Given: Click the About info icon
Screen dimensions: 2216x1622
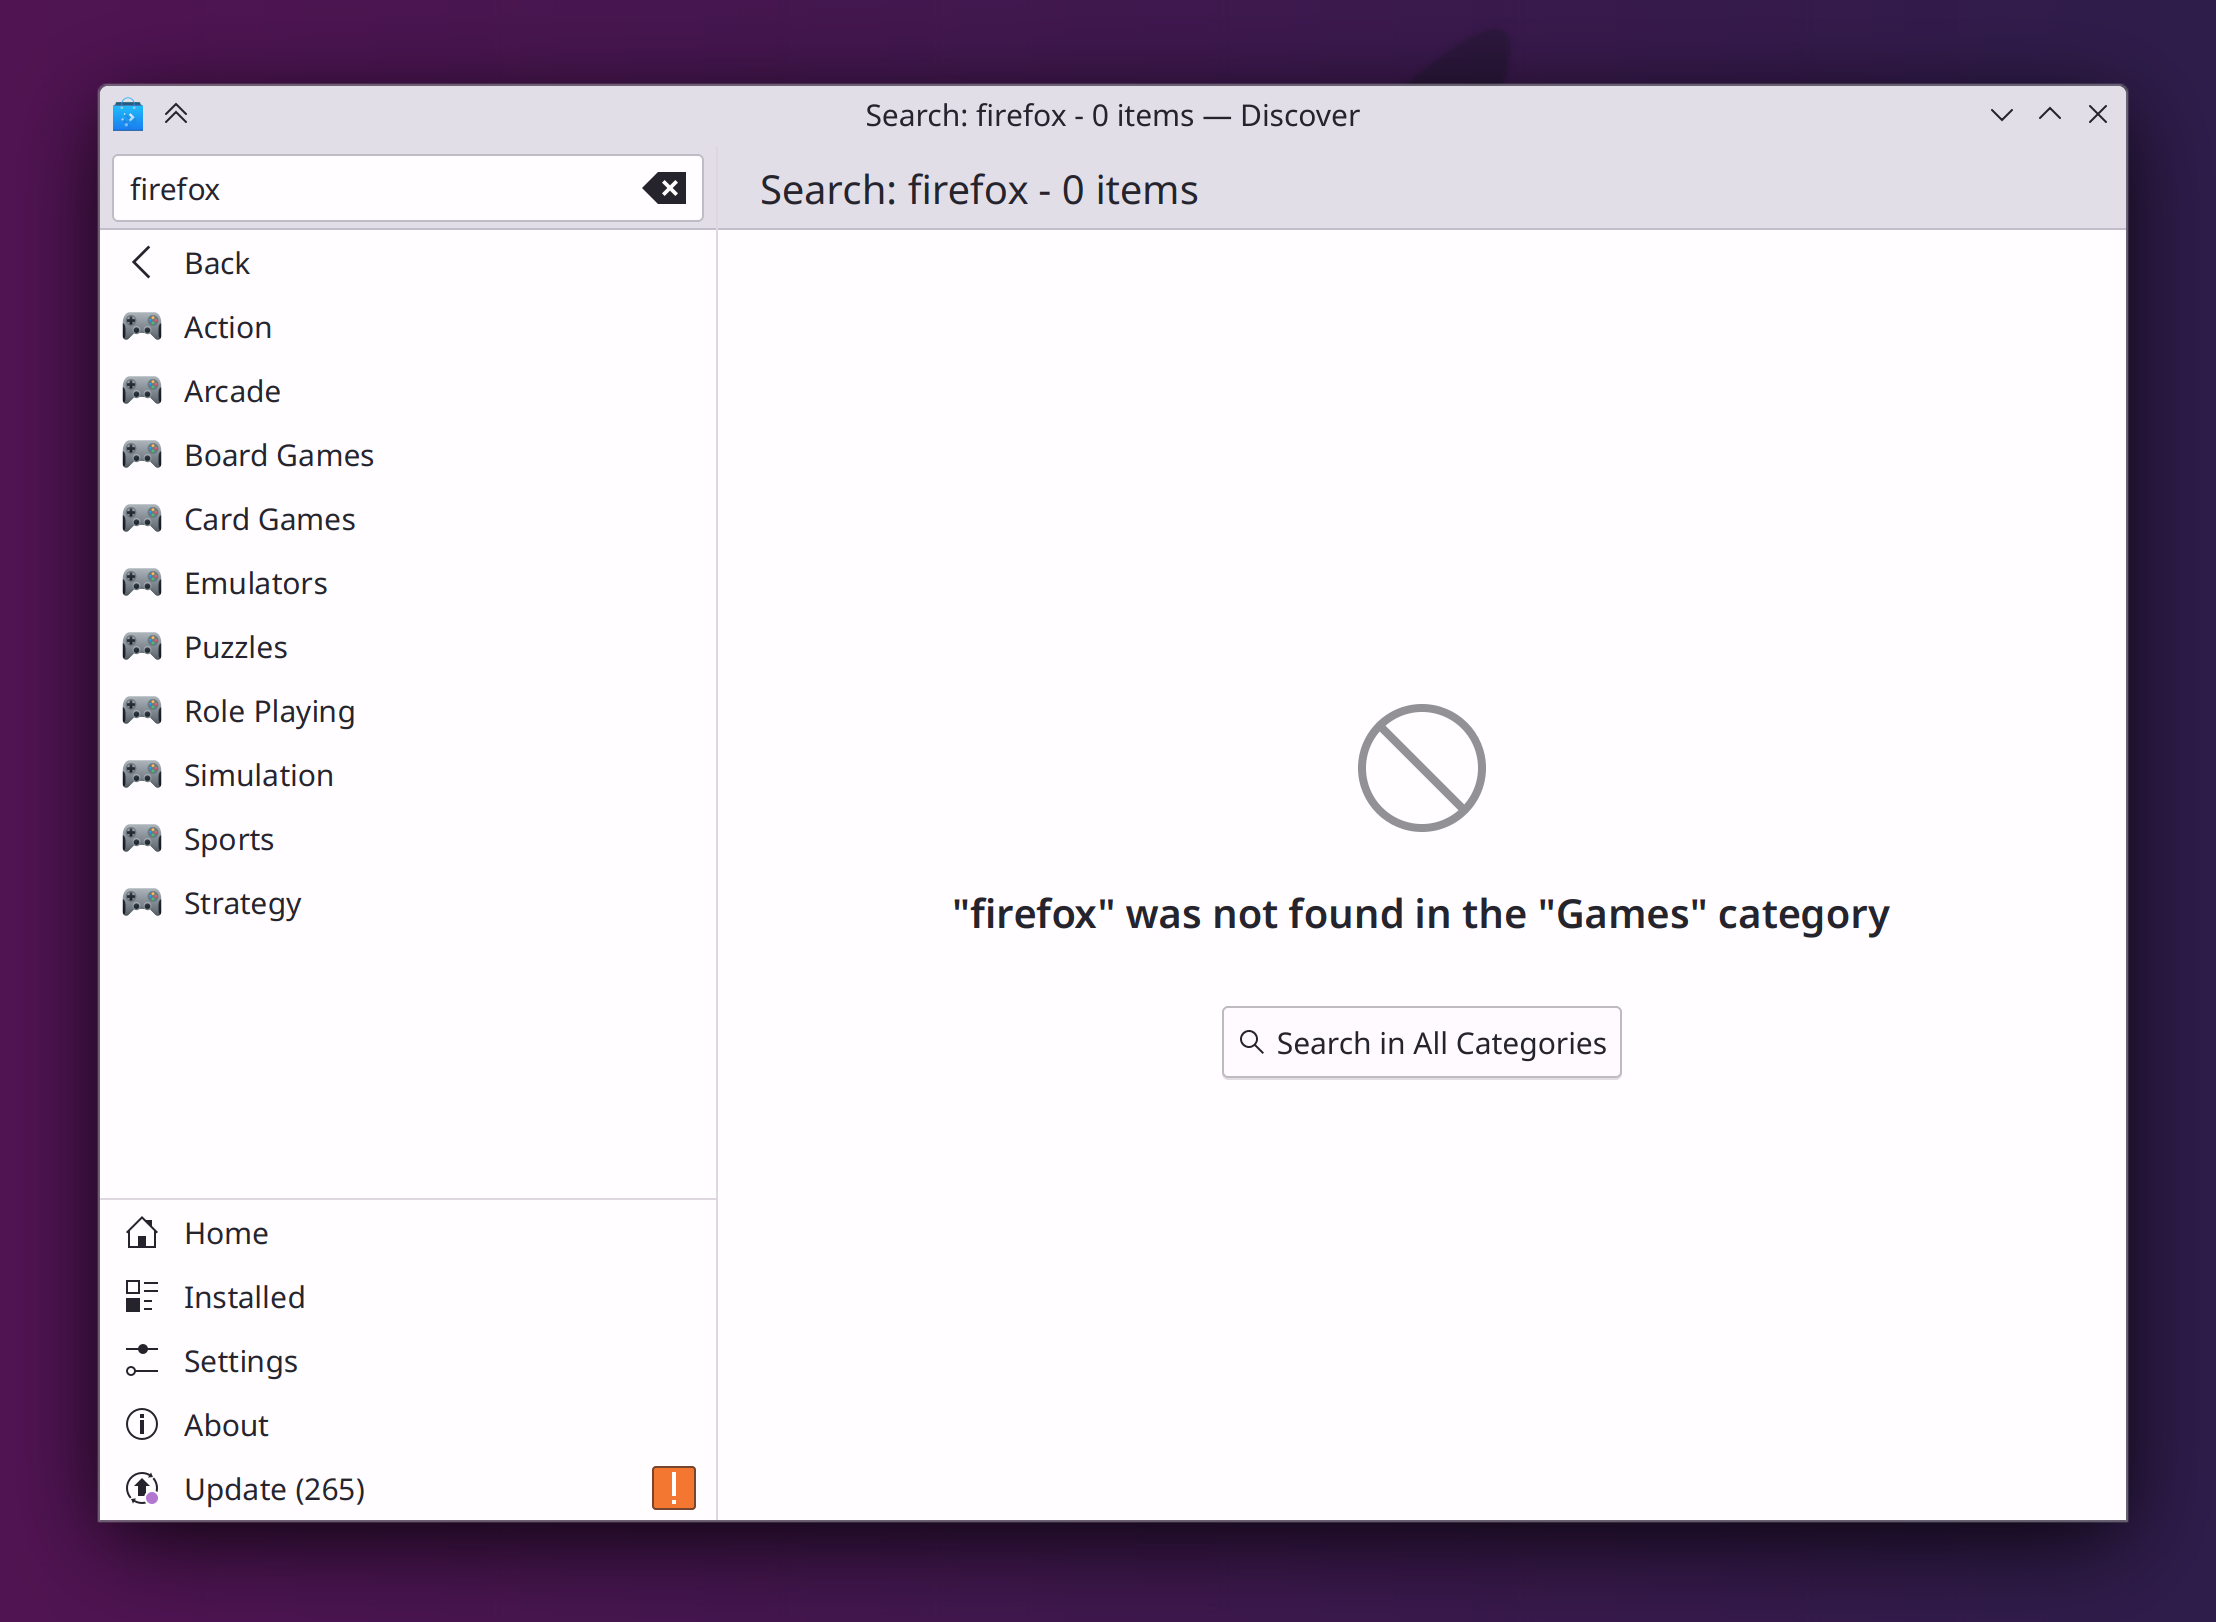Looking at the screenshot, I should (x=143, y=1425).
